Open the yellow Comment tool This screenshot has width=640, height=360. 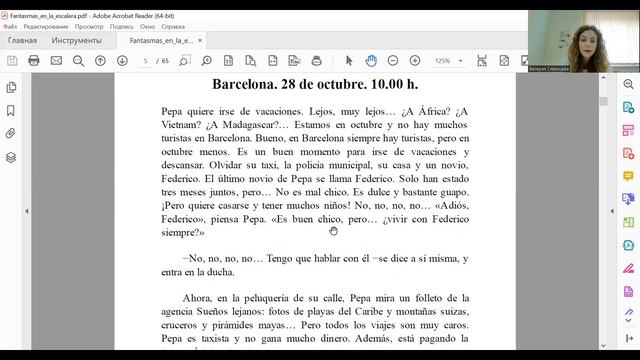click(628, 176)
